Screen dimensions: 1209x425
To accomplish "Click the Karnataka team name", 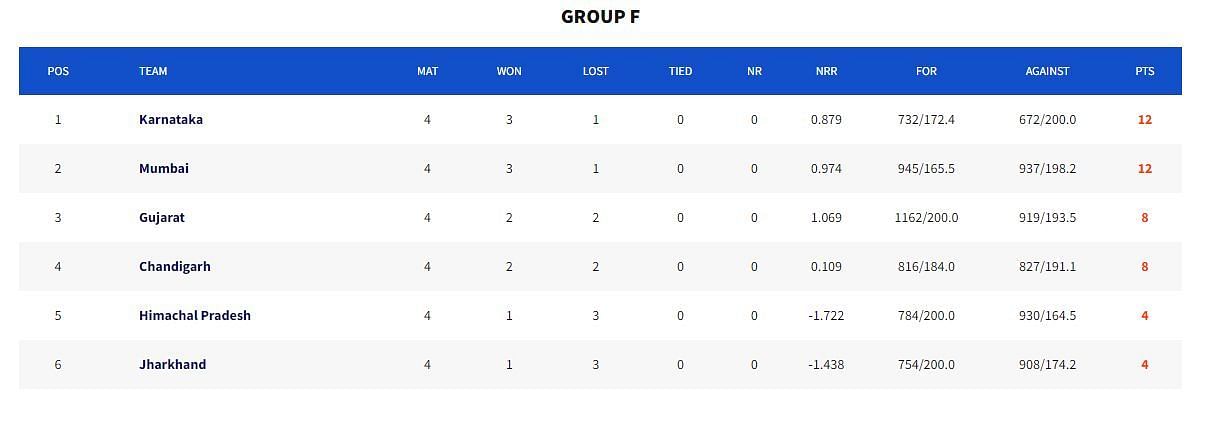I will [x=171, y=119].
